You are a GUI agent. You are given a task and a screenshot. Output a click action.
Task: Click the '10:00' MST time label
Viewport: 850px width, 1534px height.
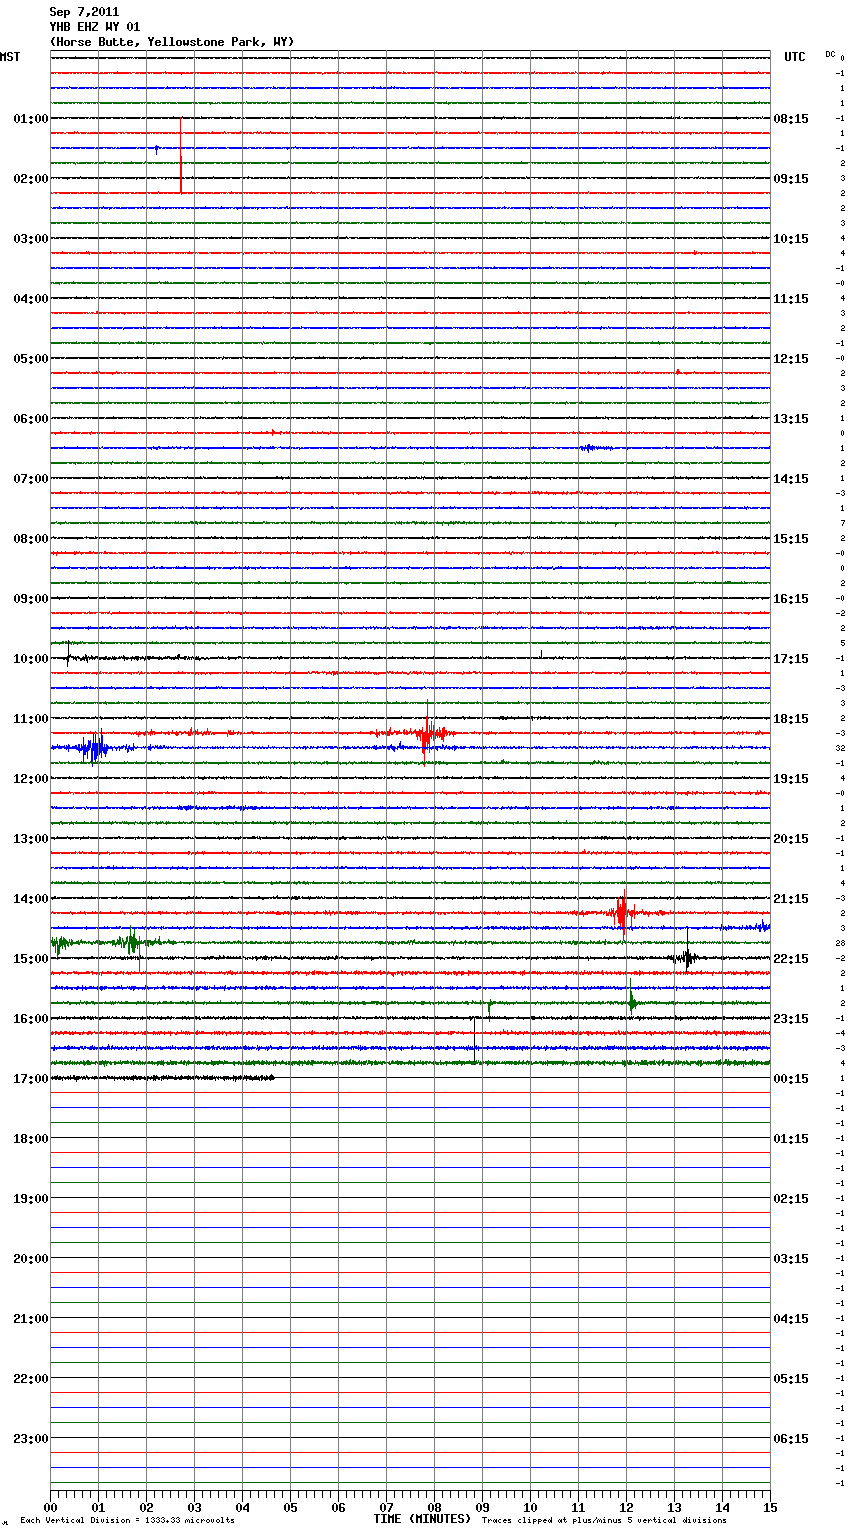(31, 659)
